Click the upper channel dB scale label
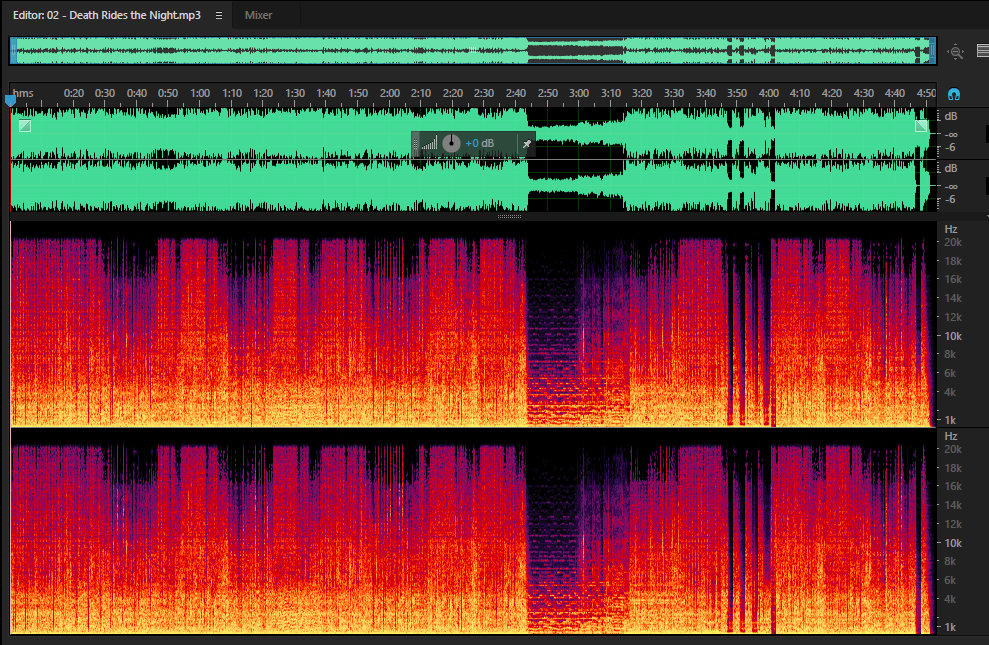Screen dimensions: 989x645 tap(951, 116)
